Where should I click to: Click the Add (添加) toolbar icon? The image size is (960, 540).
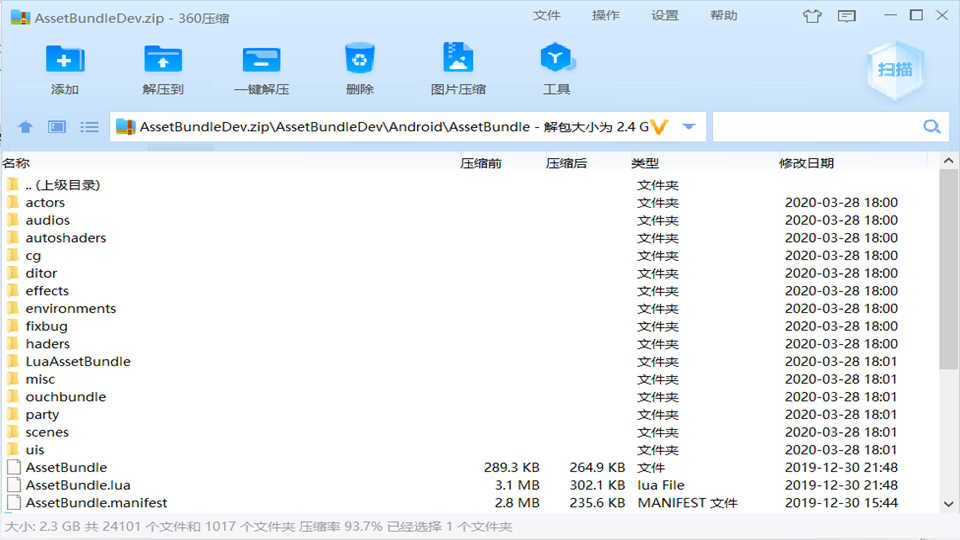[x=64, y=60]
